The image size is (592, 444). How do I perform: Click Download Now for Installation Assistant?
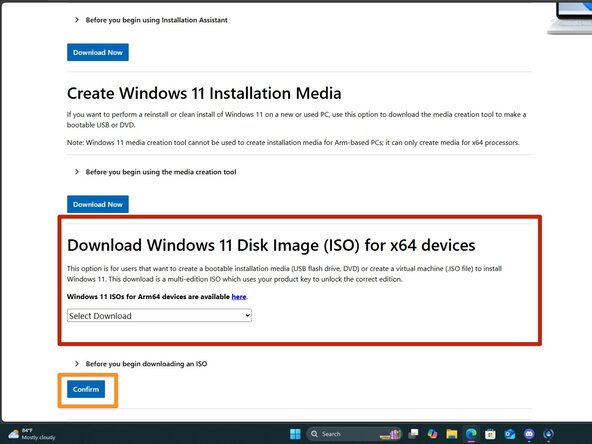coord(98,52)
